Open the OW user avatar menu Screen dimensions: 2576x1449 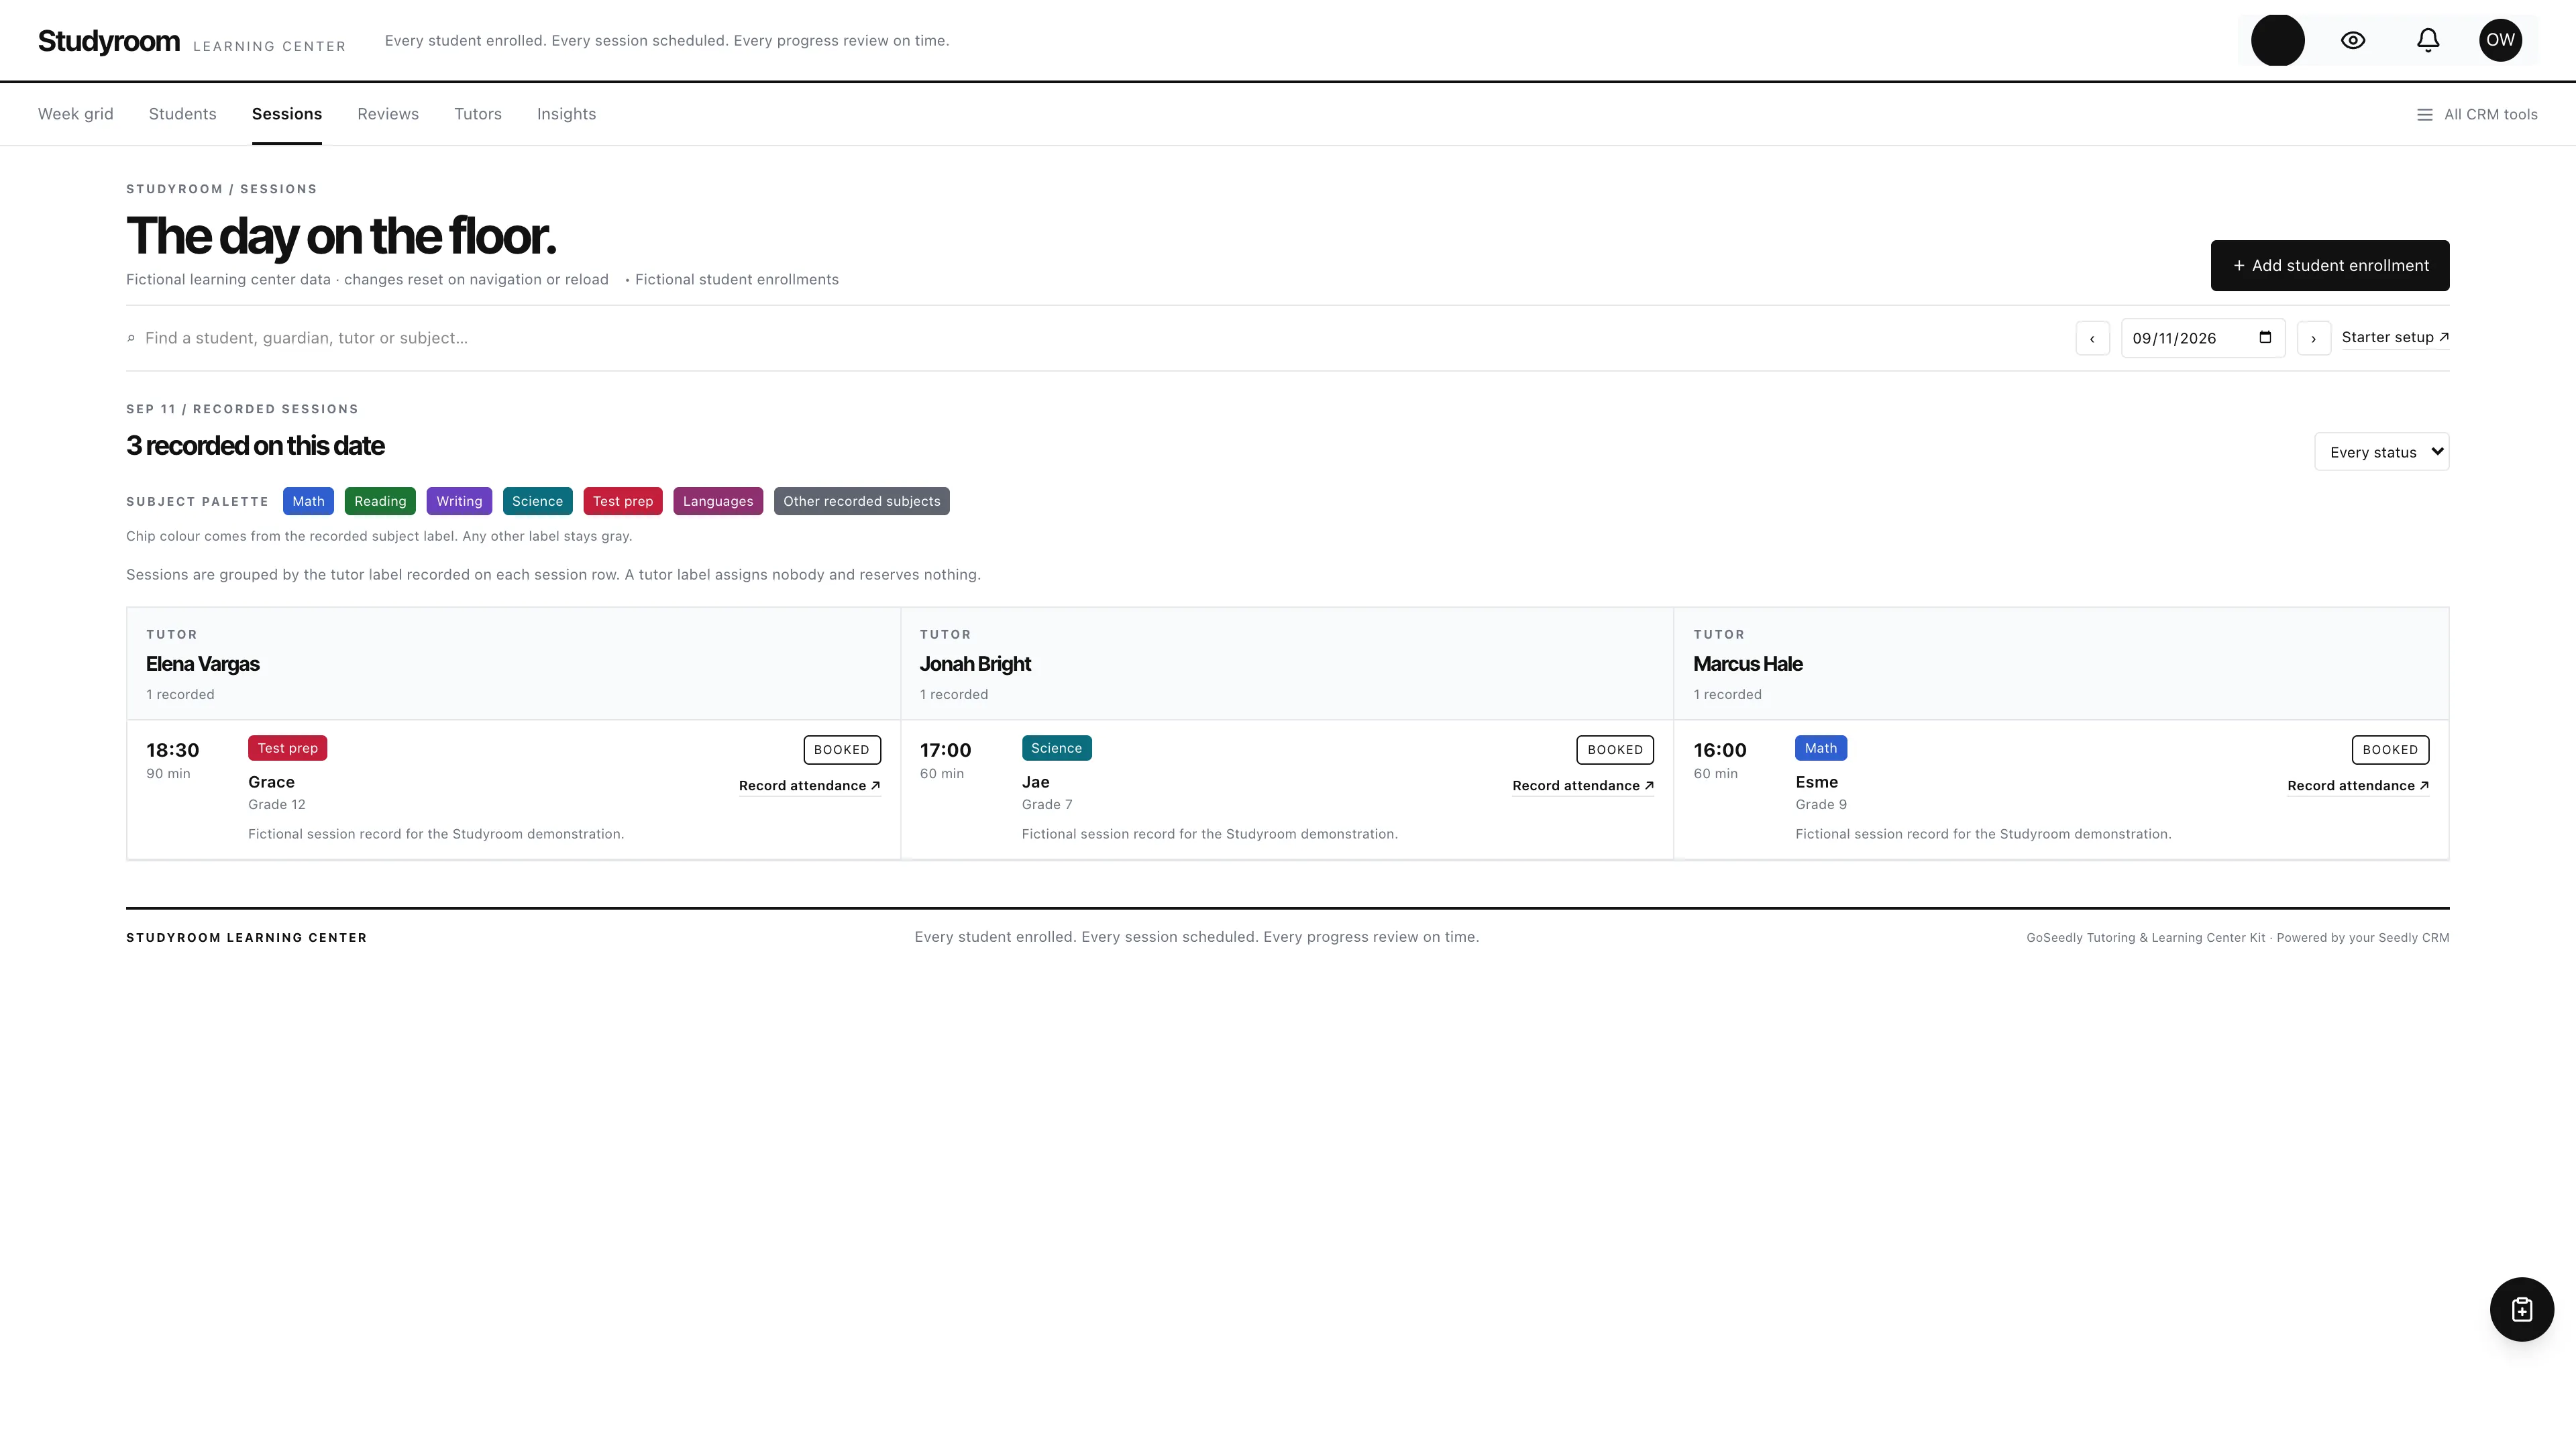(x=2500, y=40)
